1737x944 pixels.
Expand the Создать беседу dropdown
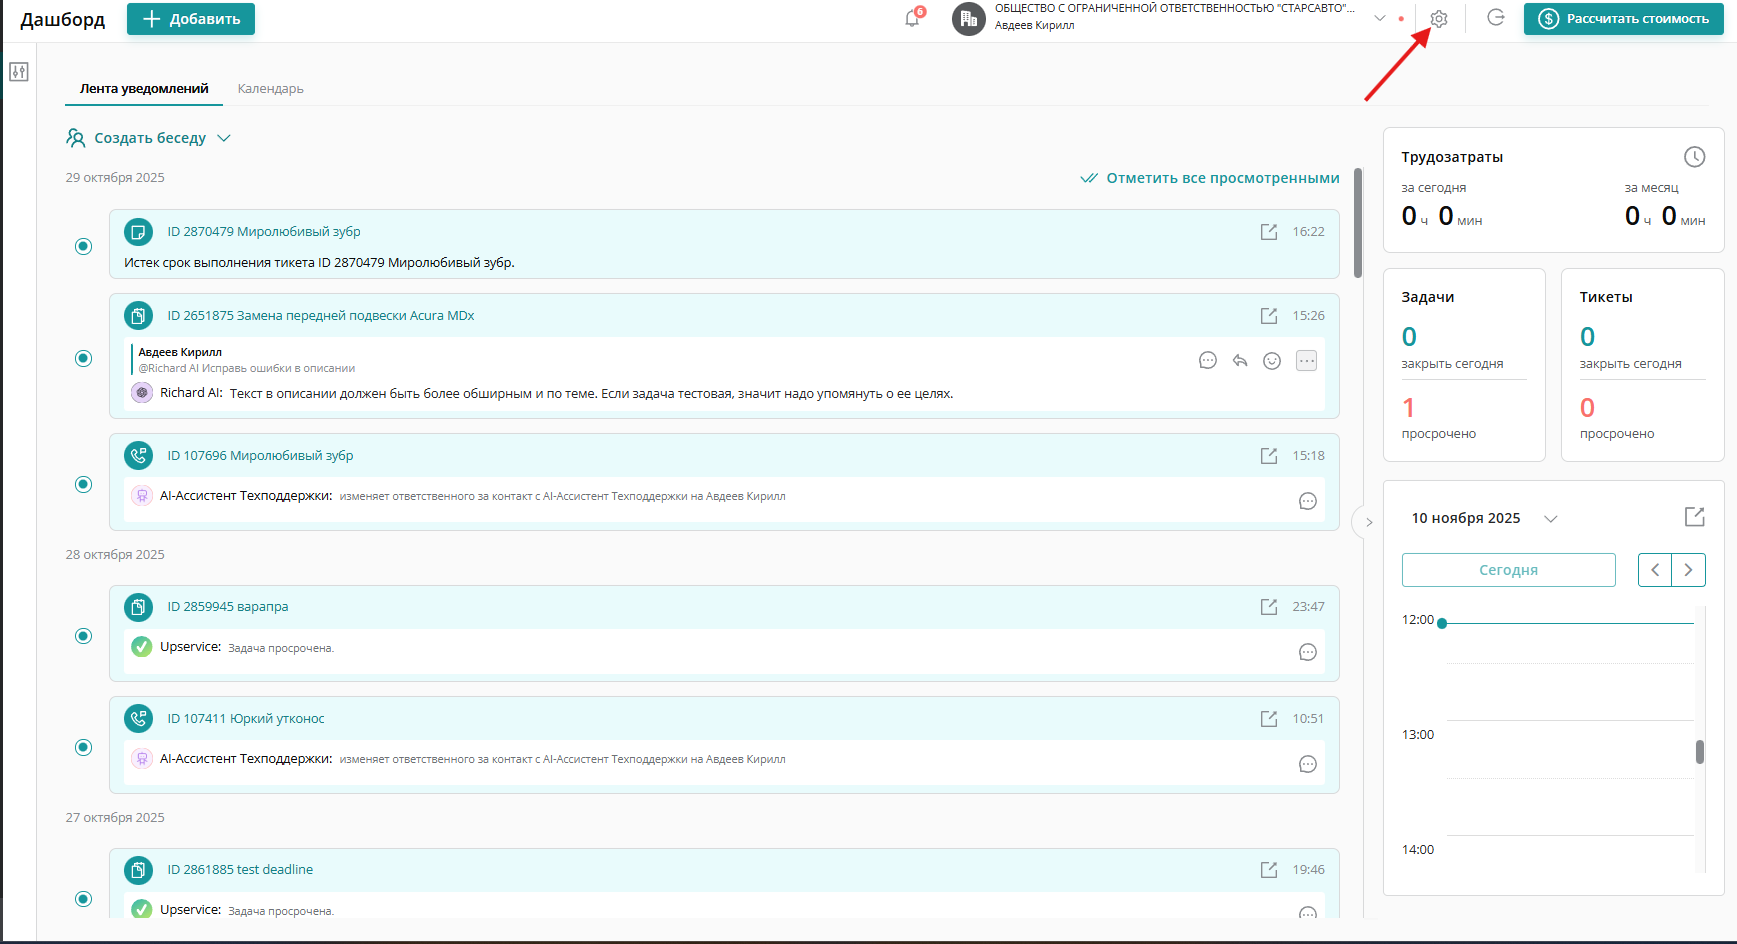click(x=224, y=138)
